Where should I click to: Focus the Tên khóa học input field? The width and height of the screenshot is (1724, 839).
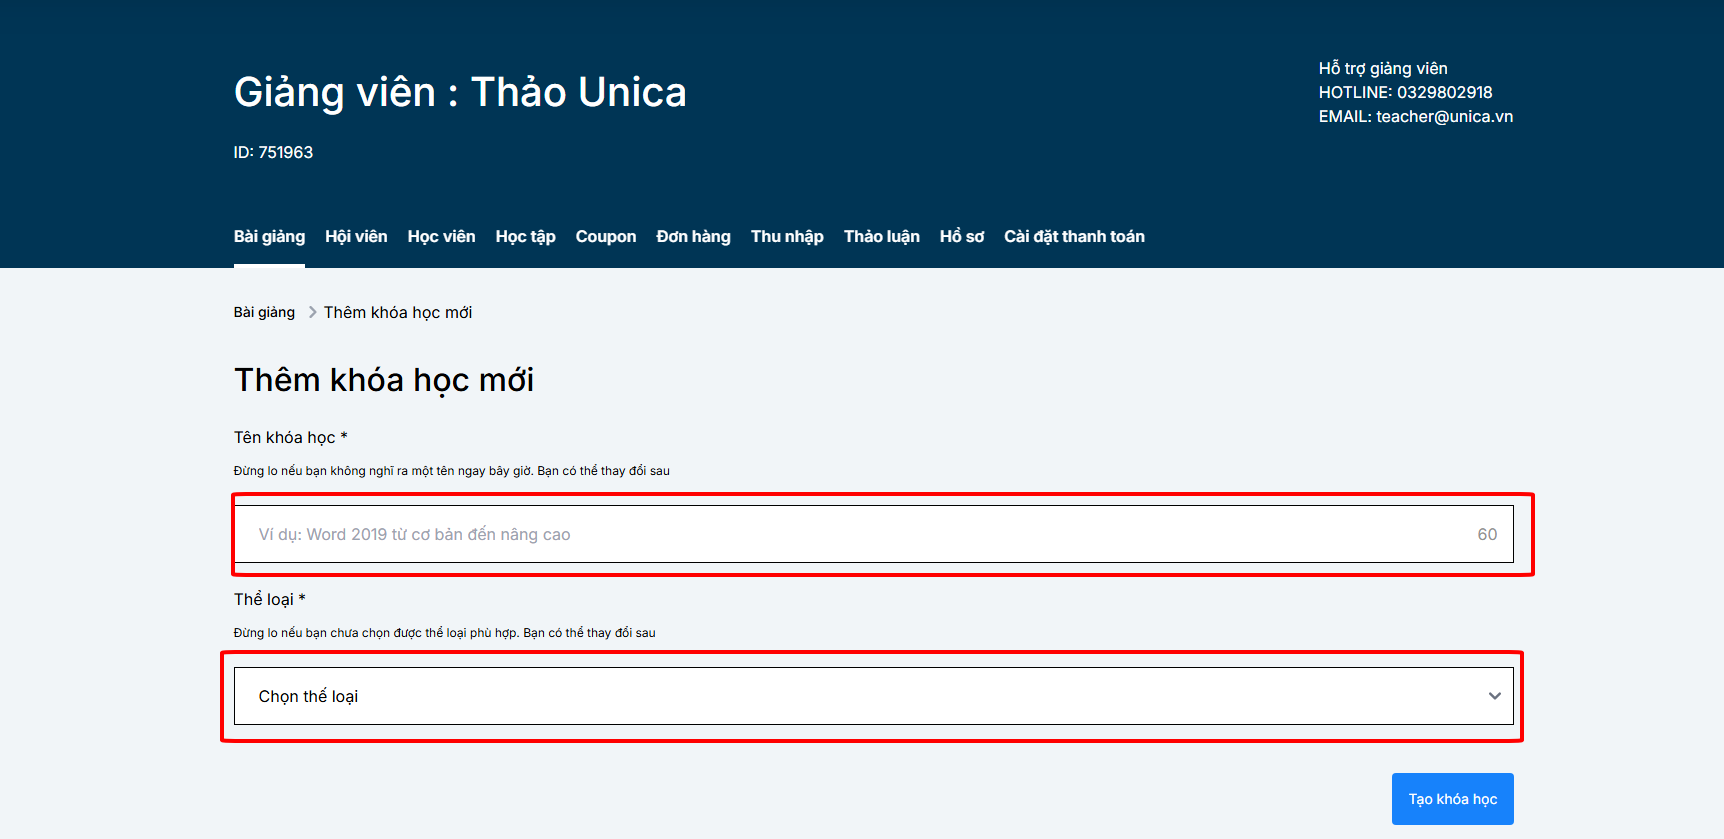860,535
